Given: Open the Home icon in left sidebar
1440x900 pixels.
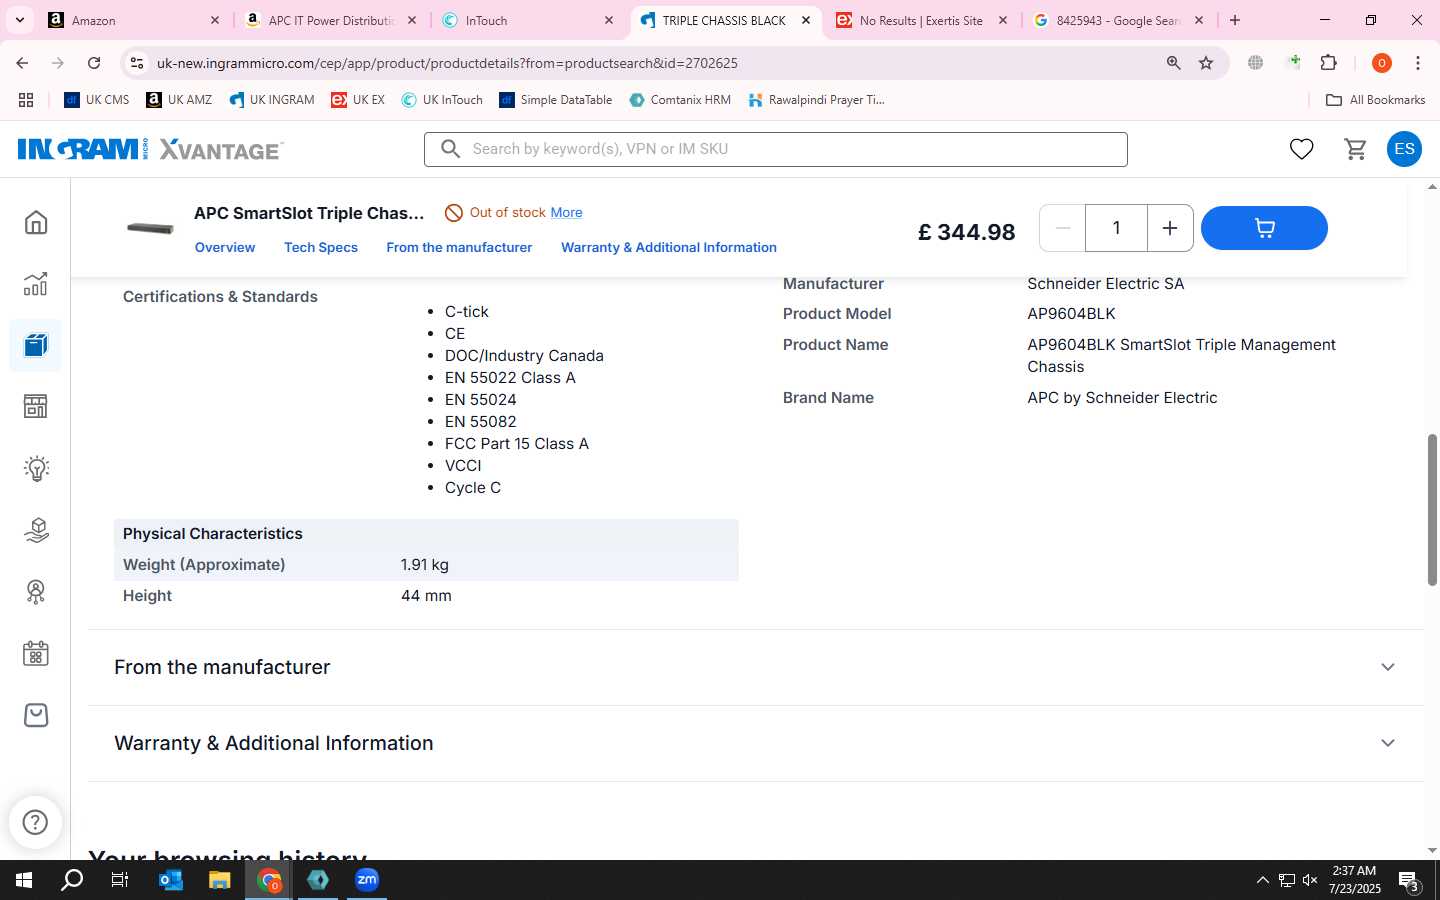Looking at the screenshot, I should (36, 222).
